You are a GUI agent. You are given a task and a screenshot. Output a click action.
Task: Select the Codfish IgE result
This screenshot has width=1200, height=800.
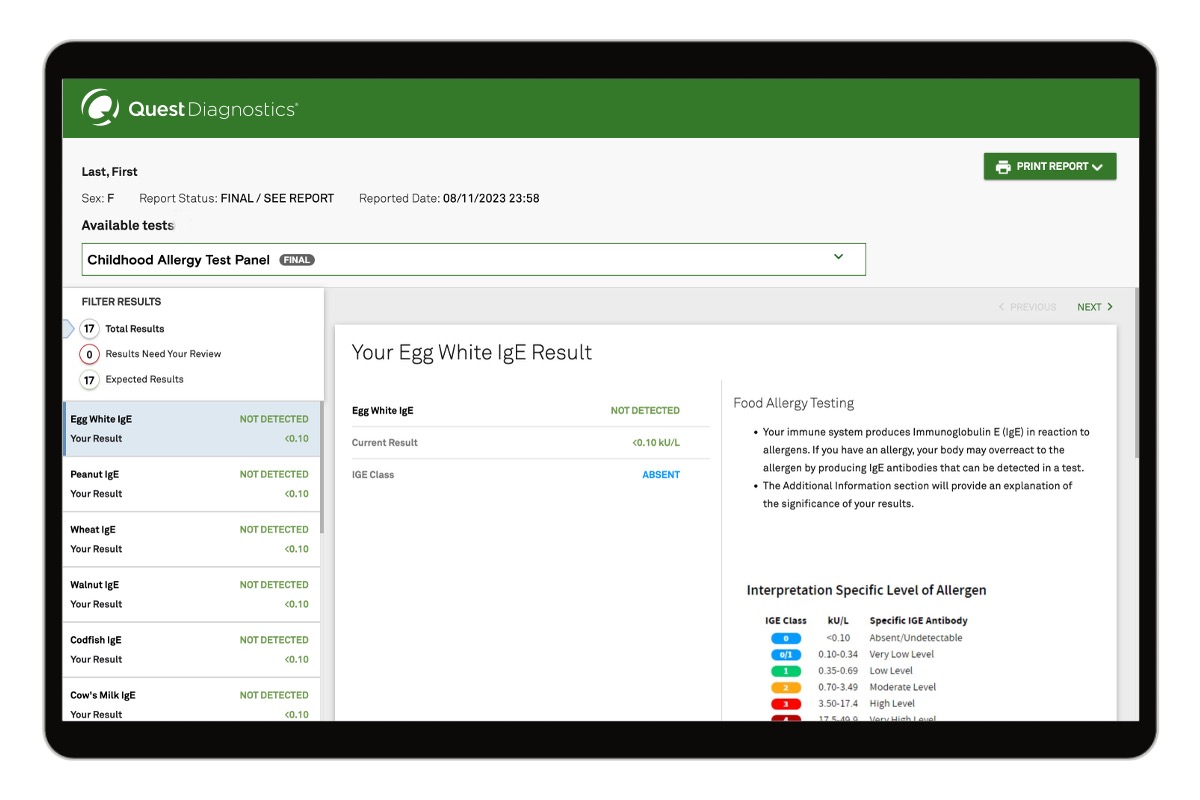point(190,649)
